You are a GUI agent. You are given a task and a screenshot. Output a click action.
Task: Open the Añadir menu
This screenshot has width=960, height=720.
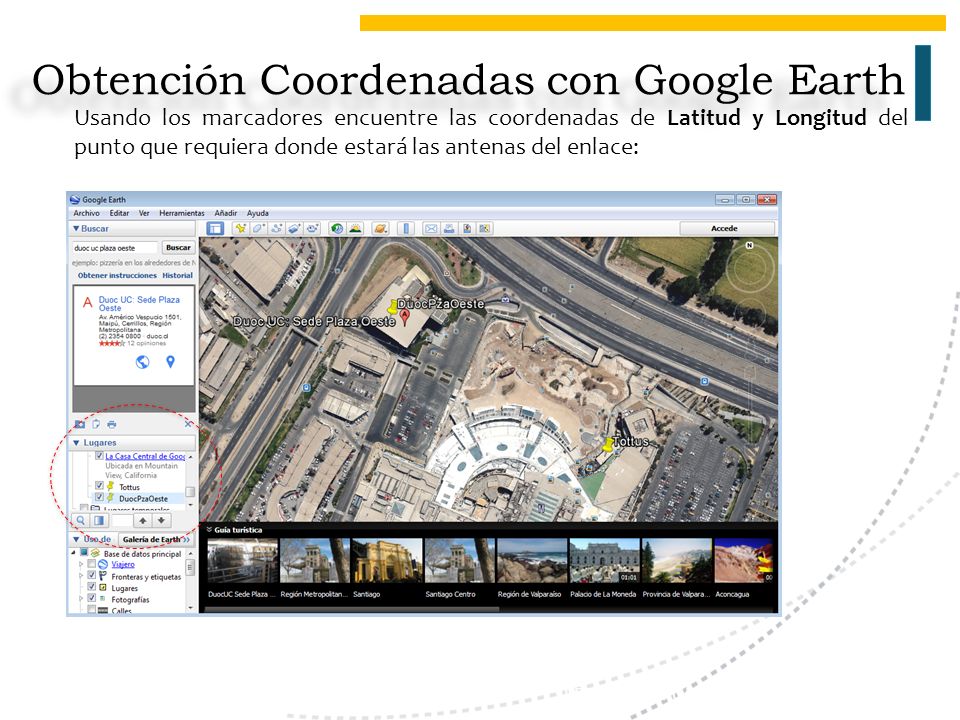225,213
